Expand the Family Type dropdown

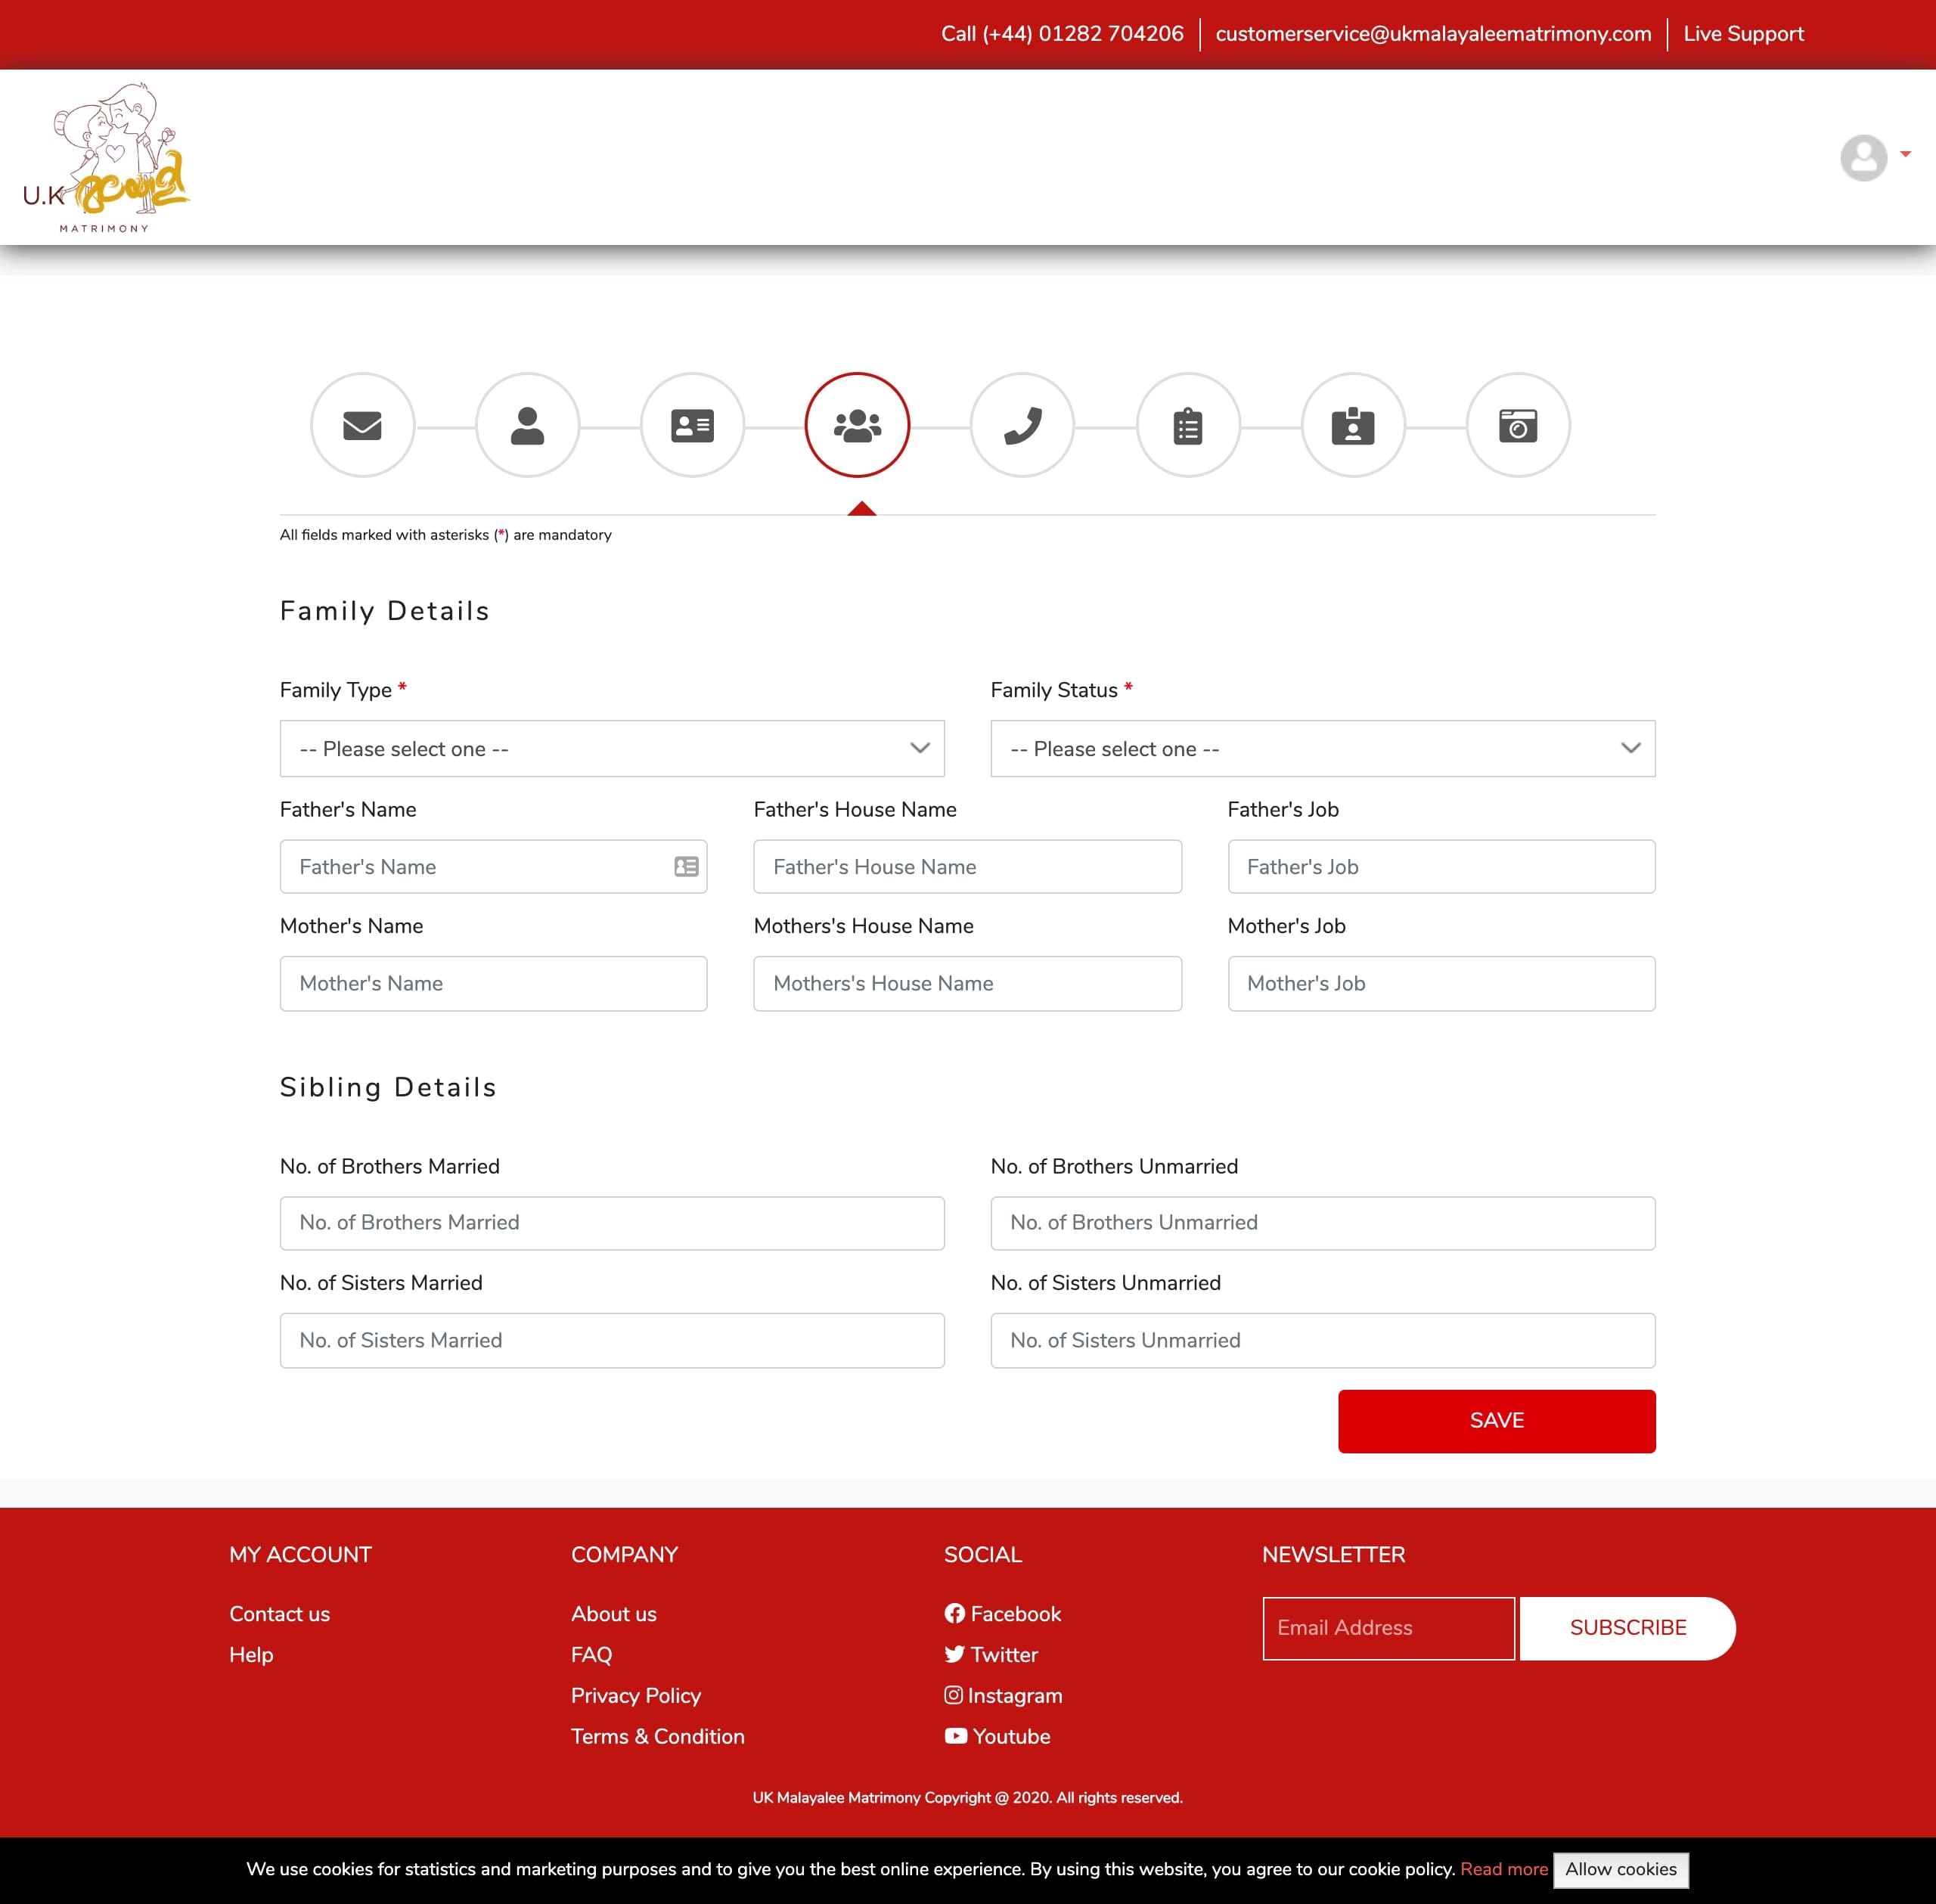611,748
